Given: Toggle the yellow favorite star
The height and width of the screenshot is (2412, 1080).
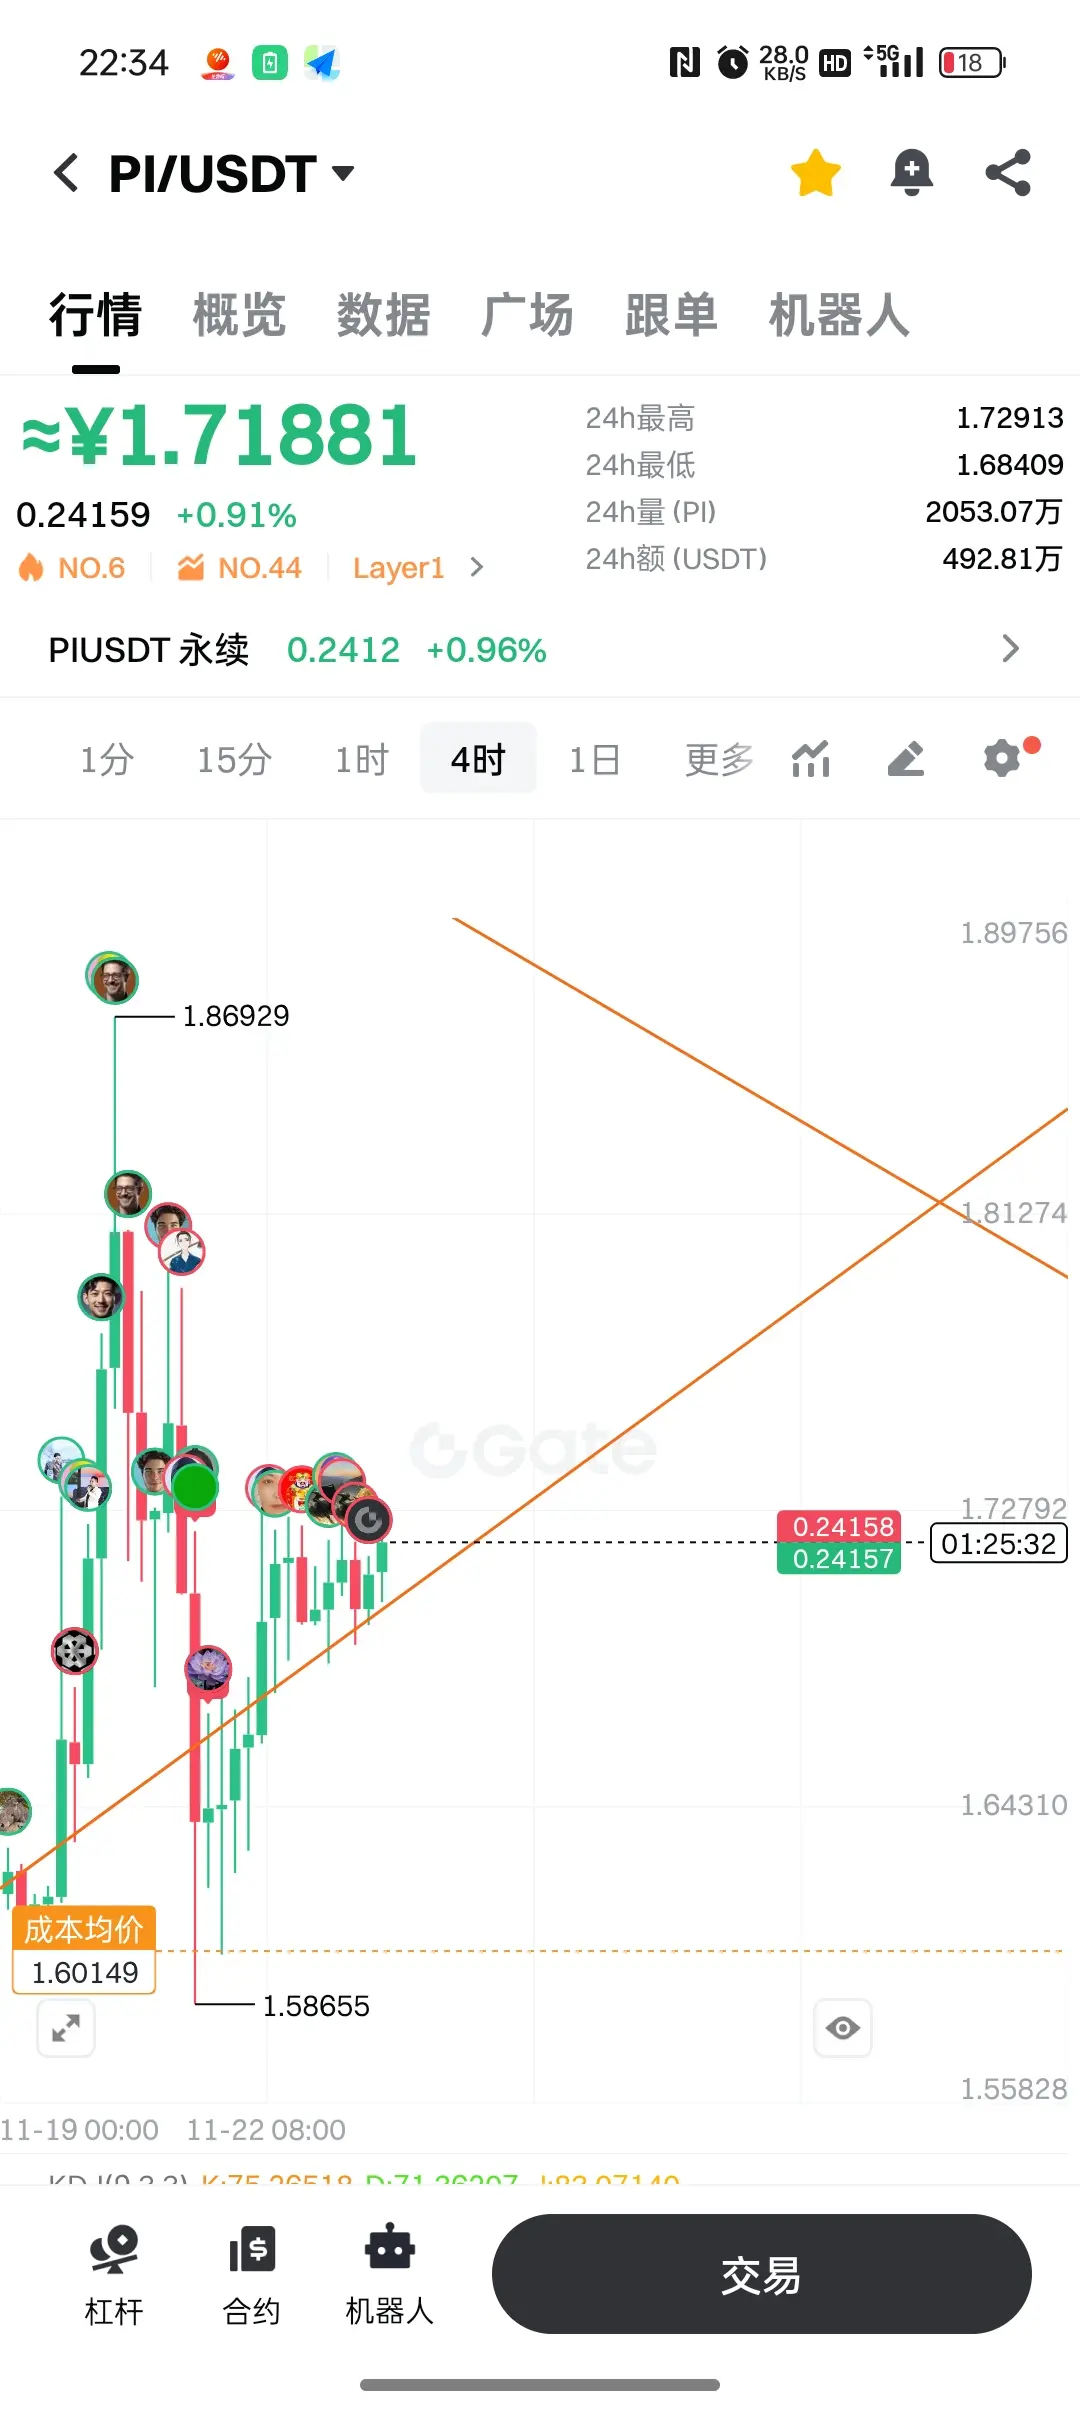Looking at the screenshot, I should (x=815, y=173).
